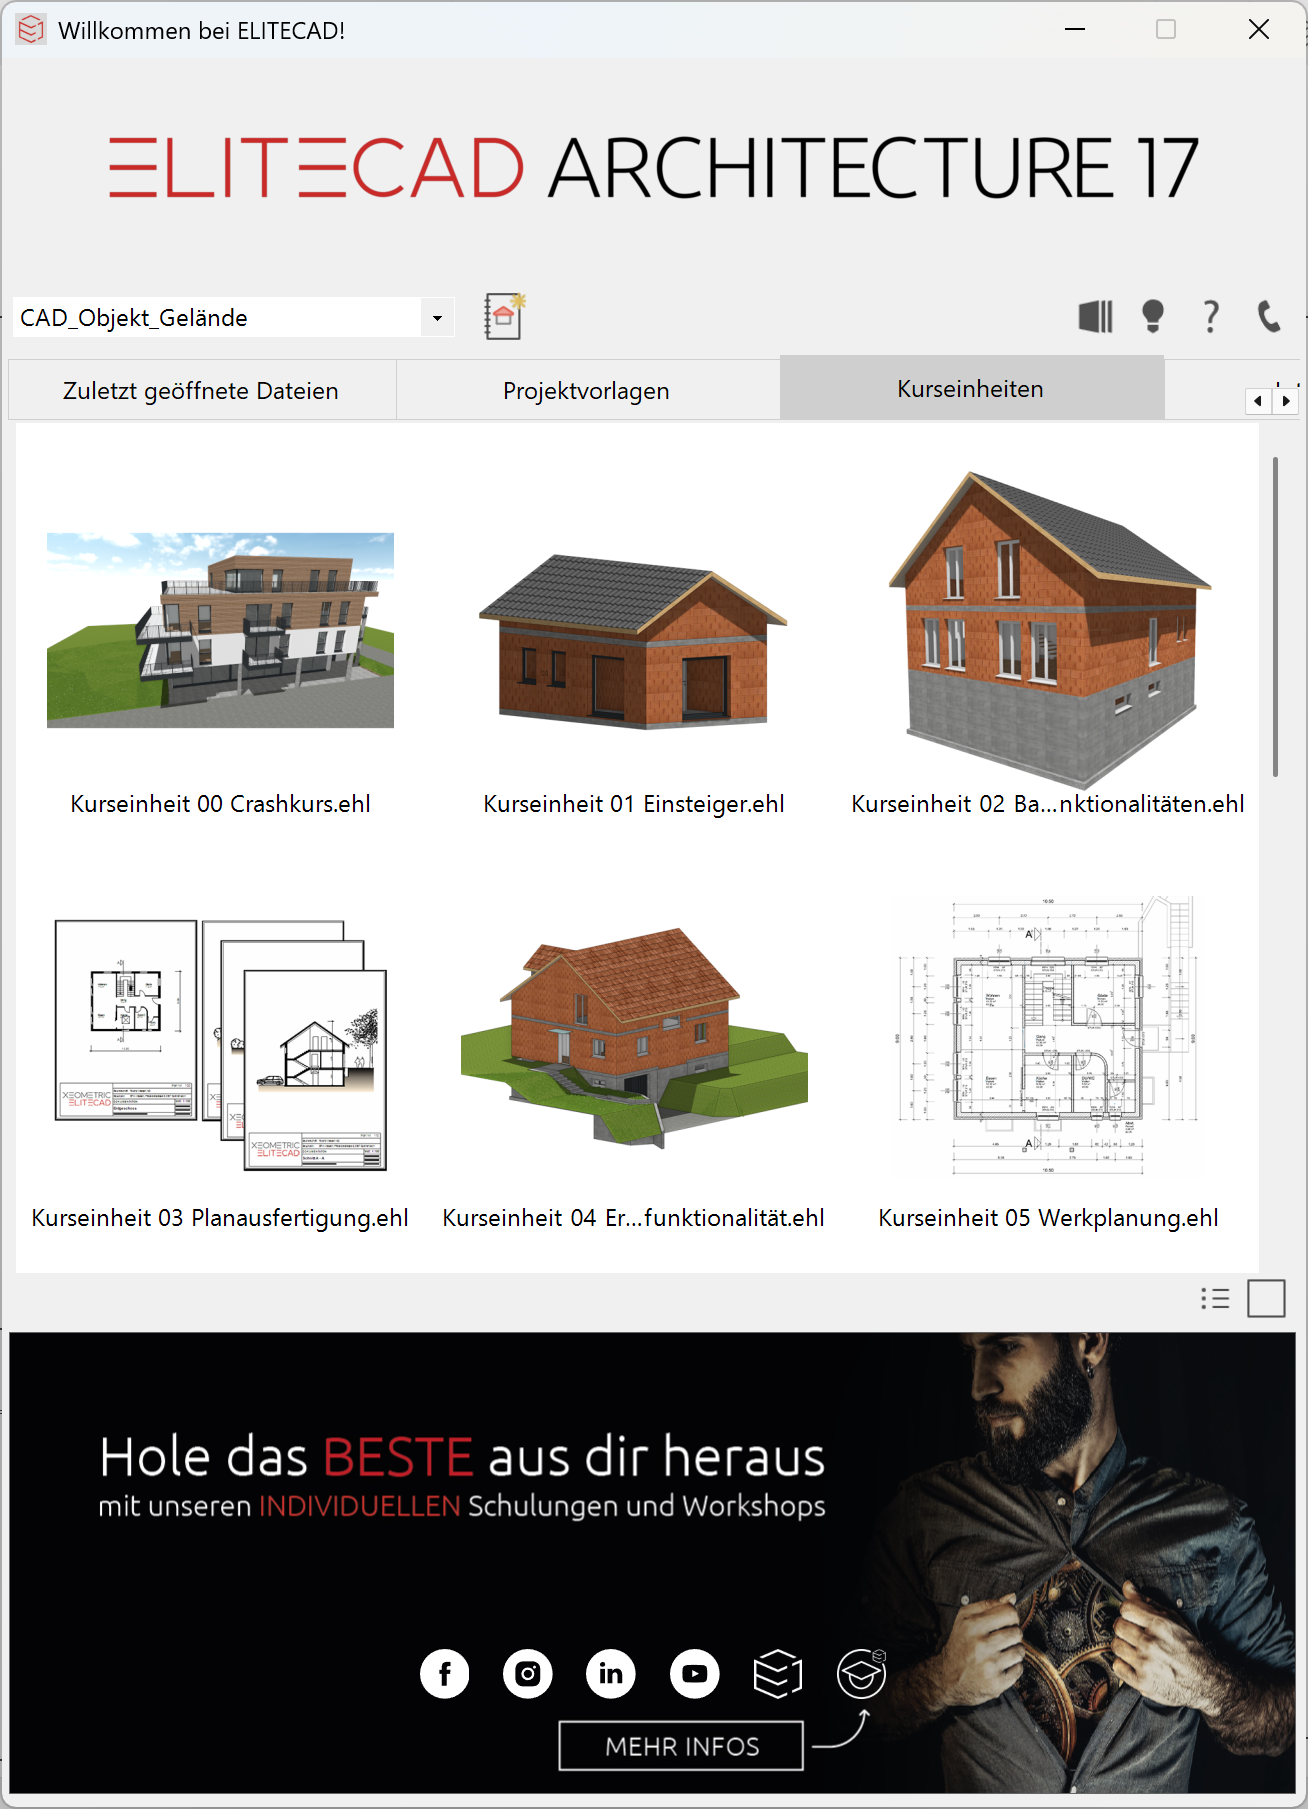Screen dimensions: 1308x1809
Task: Click the tab scroll left arrow
Action: pyautogui.click(x=1258, y=401)
